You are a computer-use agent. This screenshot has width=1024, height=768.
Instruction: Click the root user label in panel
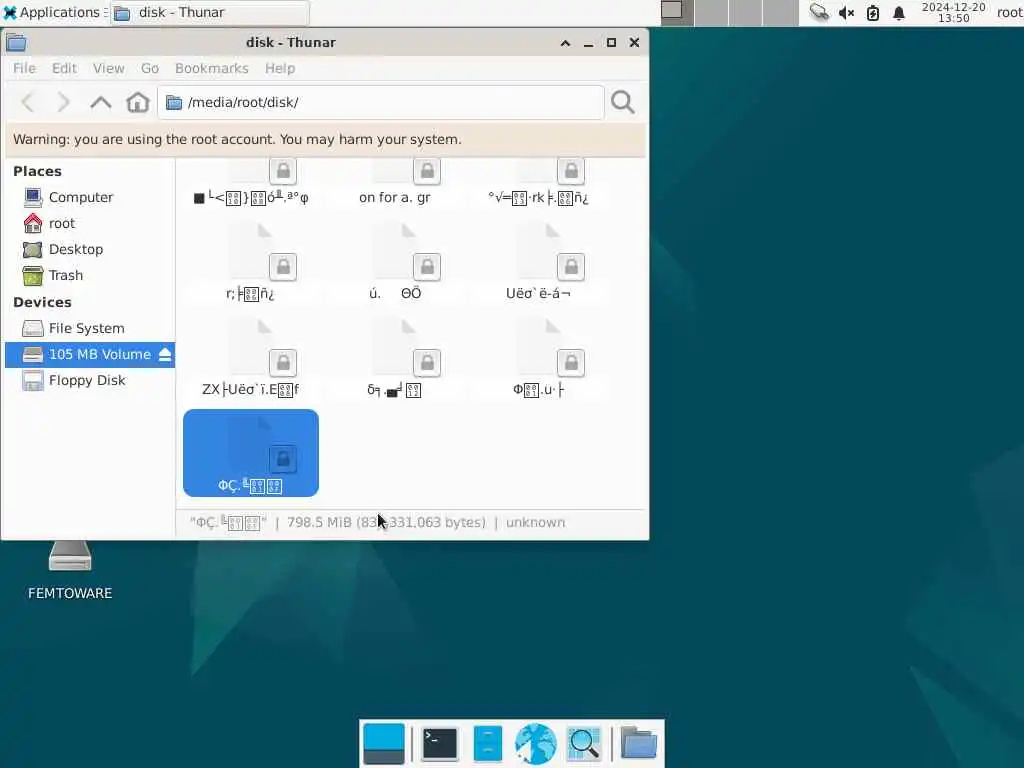pyautogui.click(x=1010, y=12)
